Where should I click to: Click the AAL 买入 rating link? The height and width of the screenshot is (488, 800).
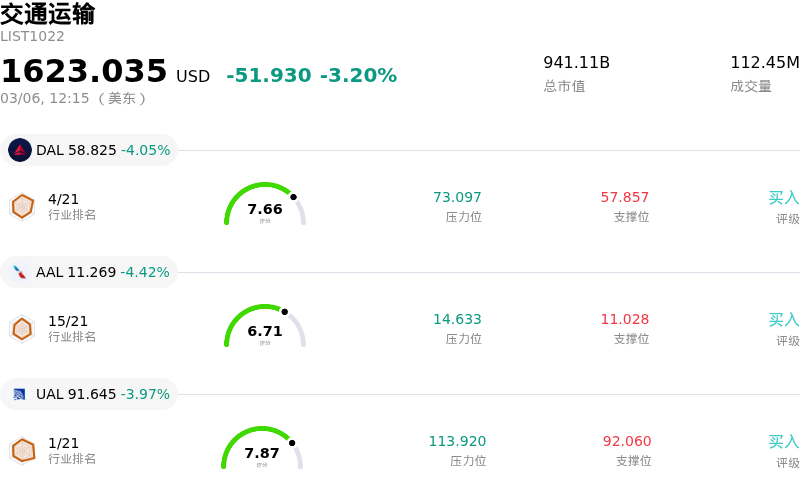[783, 319]
